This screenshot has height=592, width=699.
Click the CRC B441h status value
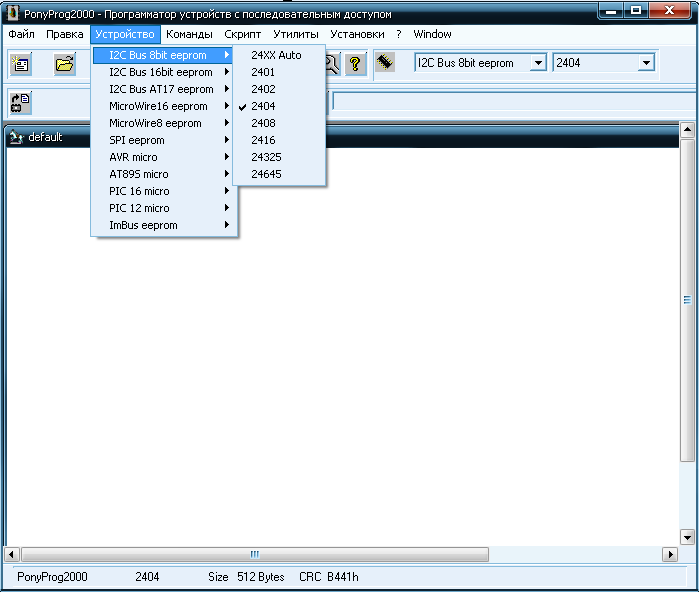click(329, 577)
